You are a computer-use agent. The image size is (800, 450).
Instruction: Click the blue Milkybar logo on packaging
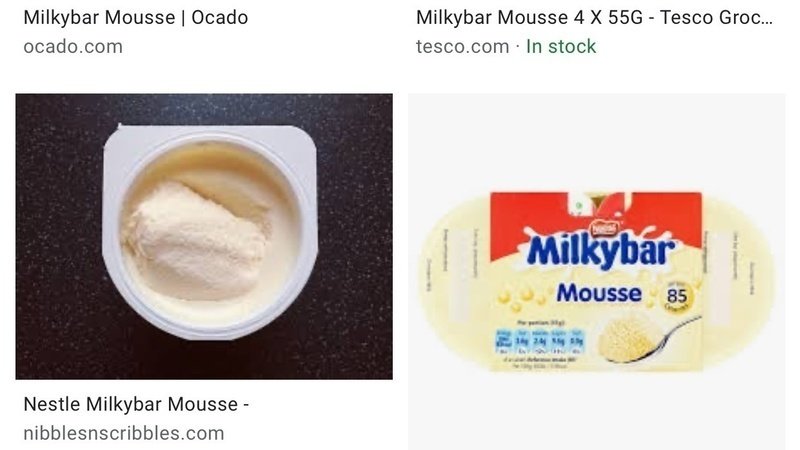point(601,251)
